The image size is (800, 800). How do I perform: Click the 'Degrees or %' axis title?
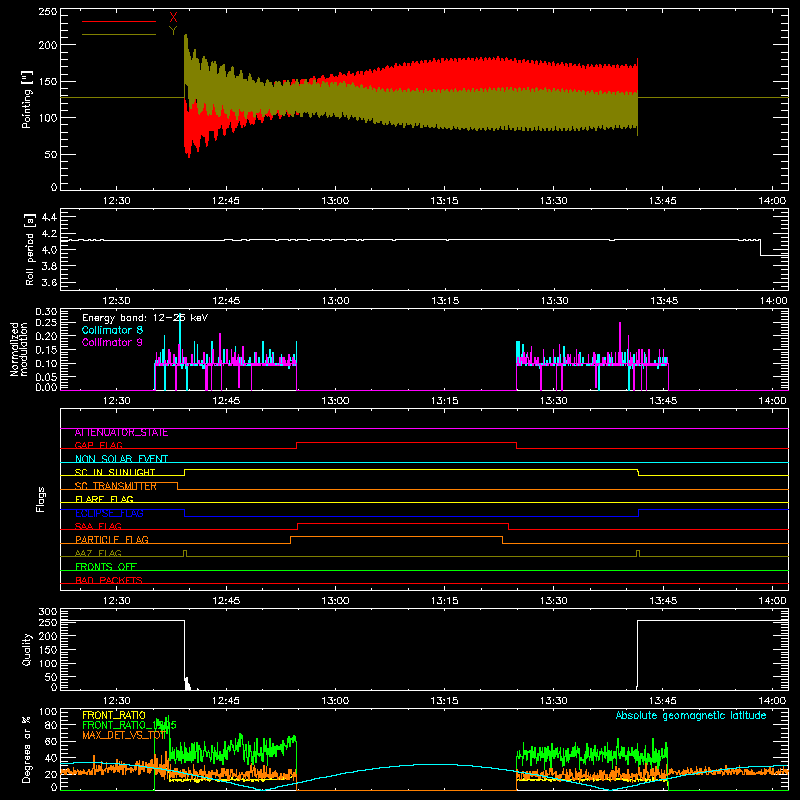[x=27, y=749]
